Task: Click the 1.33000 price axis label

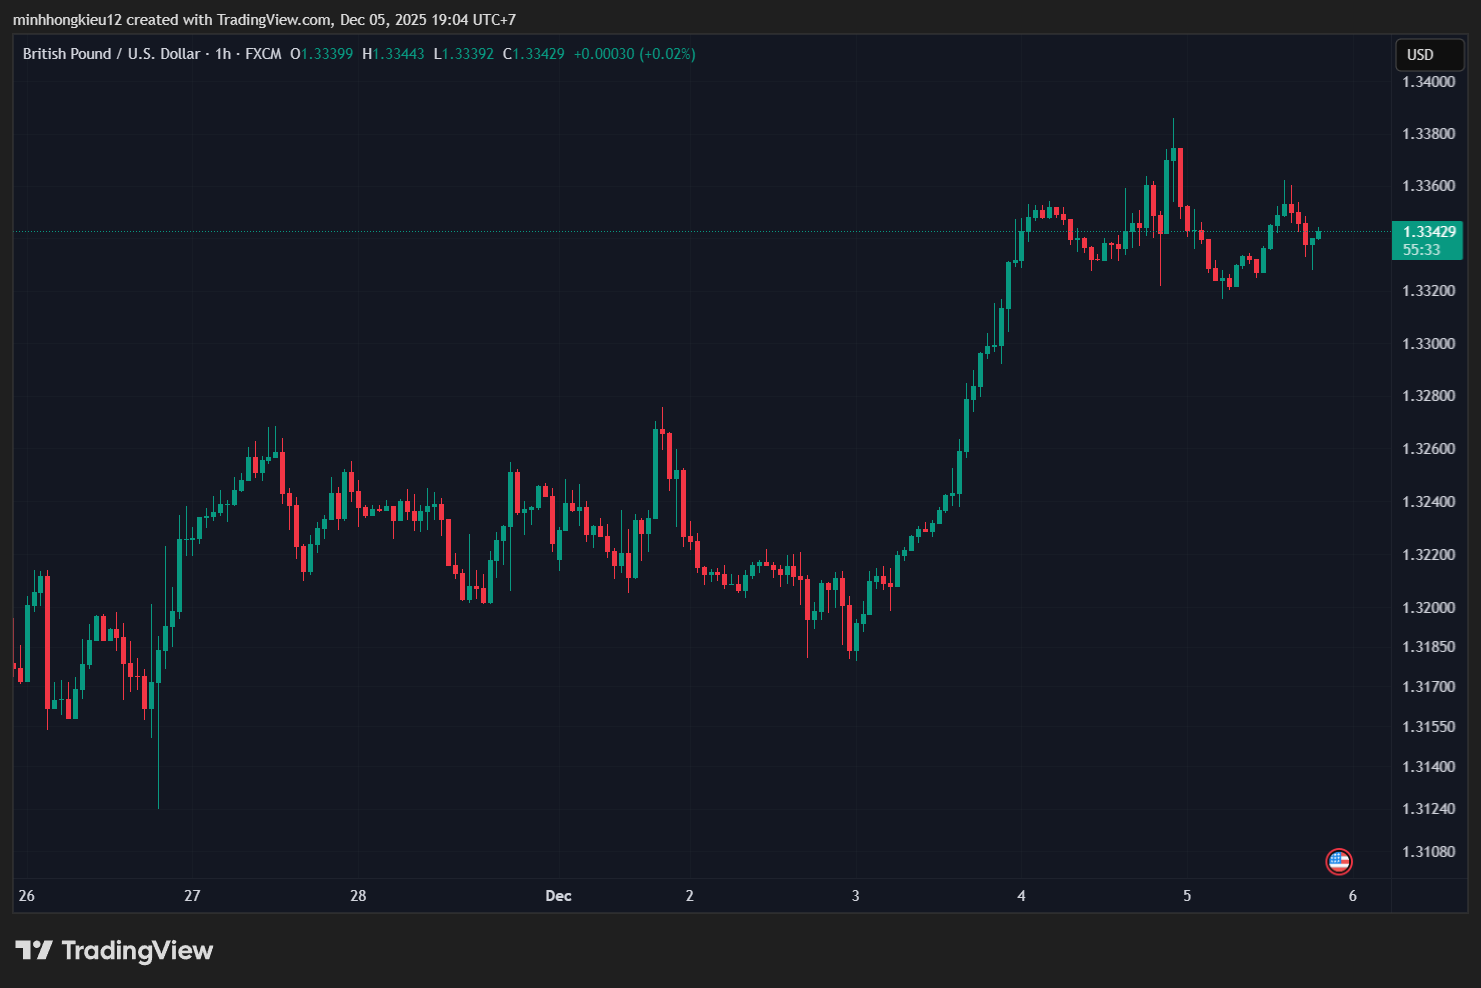Action: (x=1428, y=344)
